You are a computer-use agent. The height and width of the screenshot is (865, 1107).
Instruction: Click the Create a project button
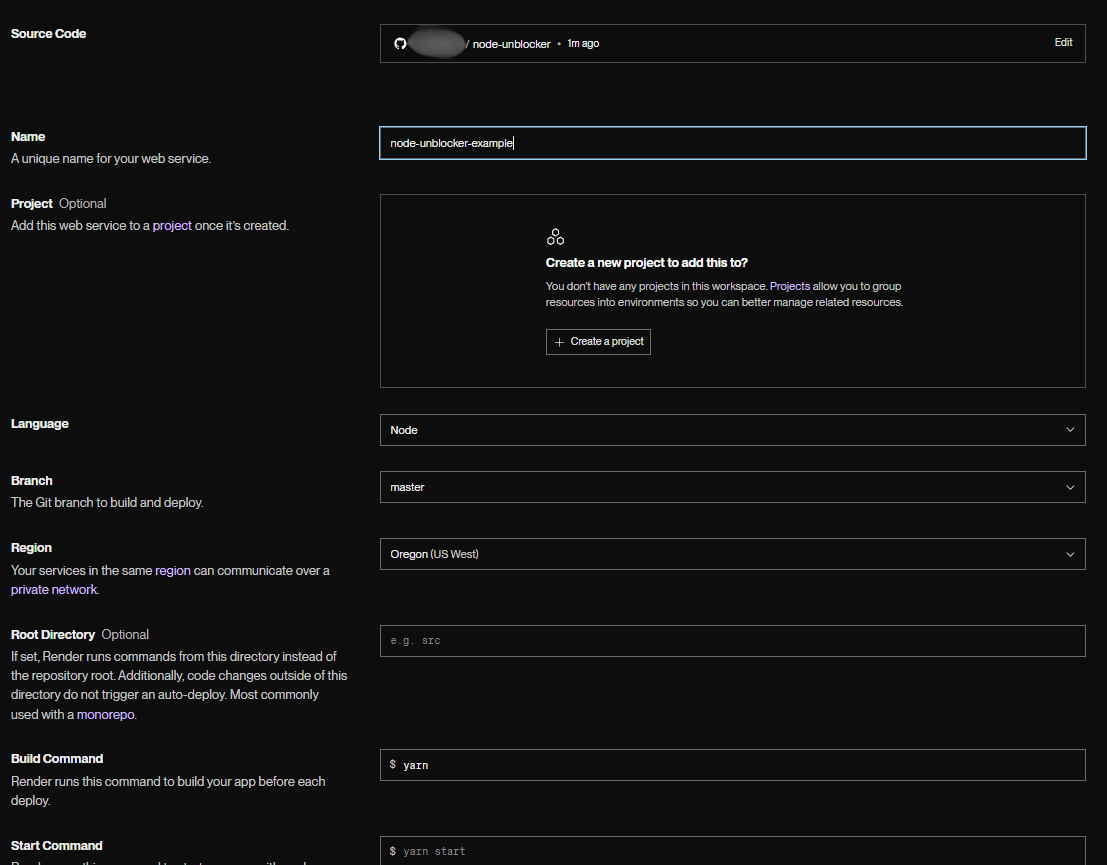(x=598, y=342)
